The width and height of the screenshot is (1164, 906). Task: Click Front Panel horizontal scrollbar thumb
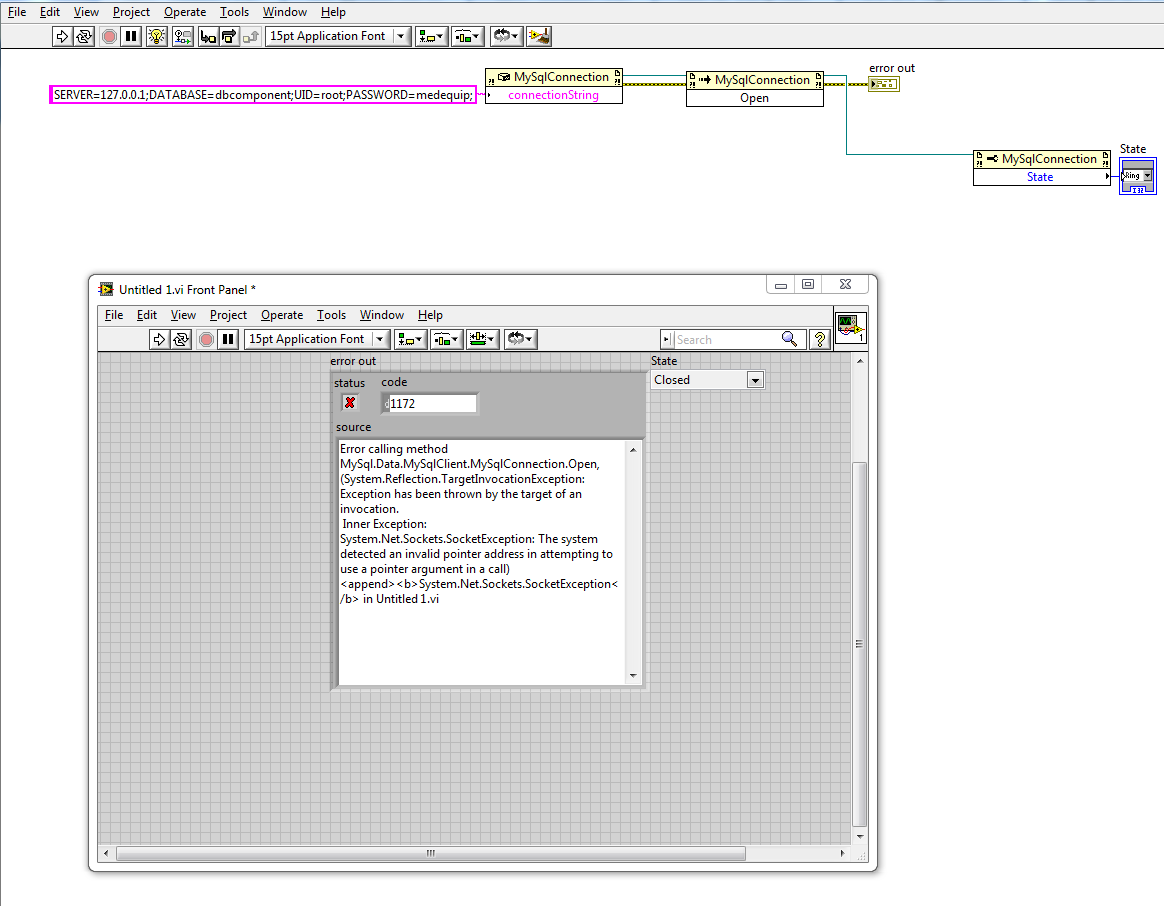[431, 853]
